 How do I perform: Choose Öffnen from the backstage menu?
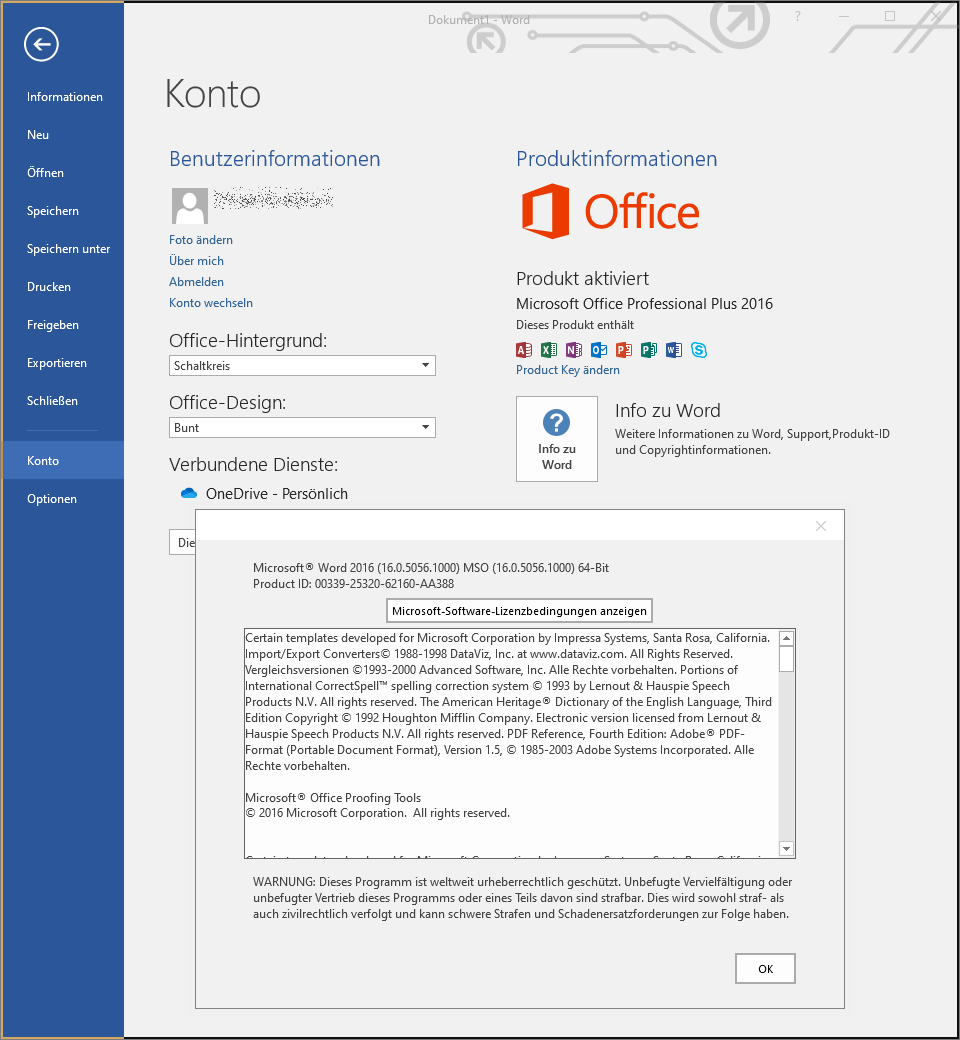45,173
